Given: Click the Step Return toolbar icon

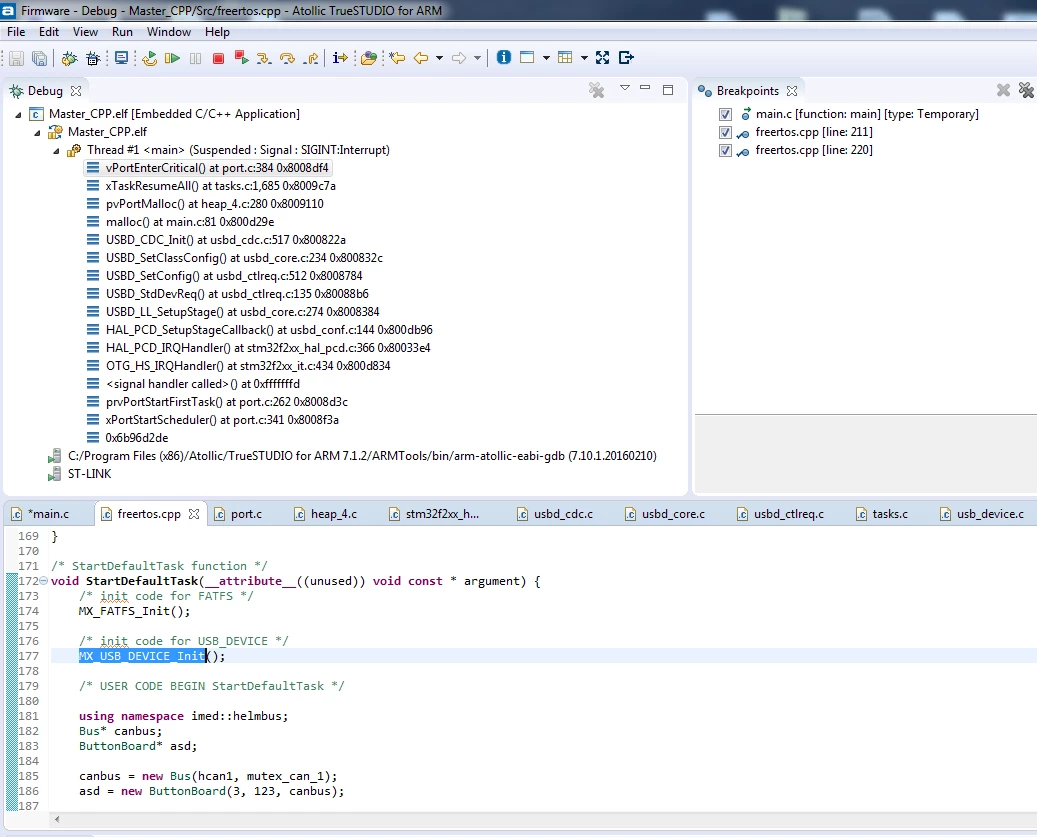Looking at the screenshot, I should point(311,58).
